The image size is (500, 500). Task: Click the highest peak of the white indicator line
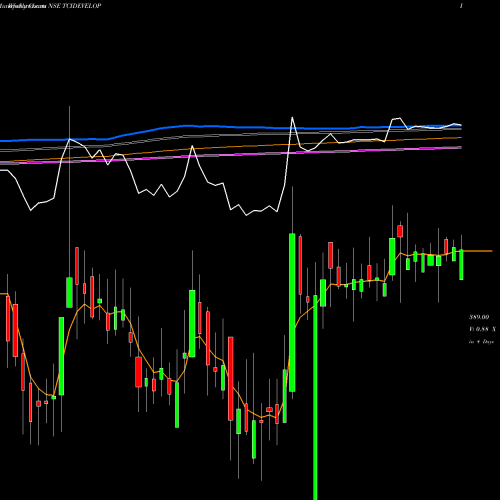(292, 118)
